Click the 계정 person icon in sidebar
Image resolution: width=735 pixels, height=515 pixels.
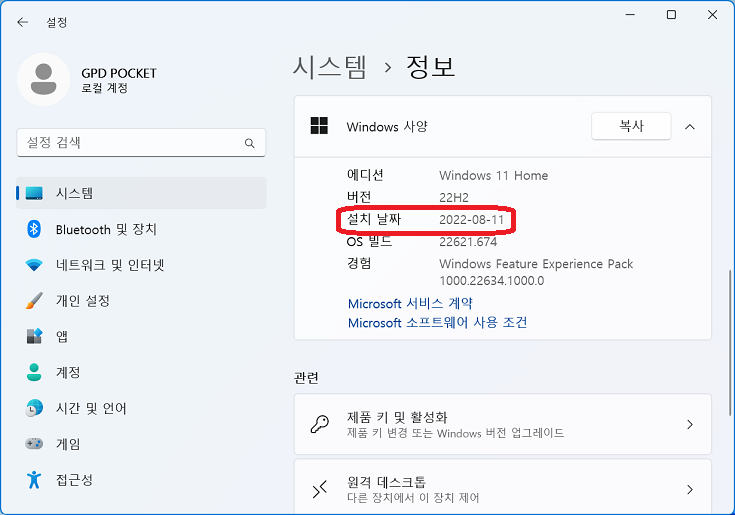tap(34, 372)
